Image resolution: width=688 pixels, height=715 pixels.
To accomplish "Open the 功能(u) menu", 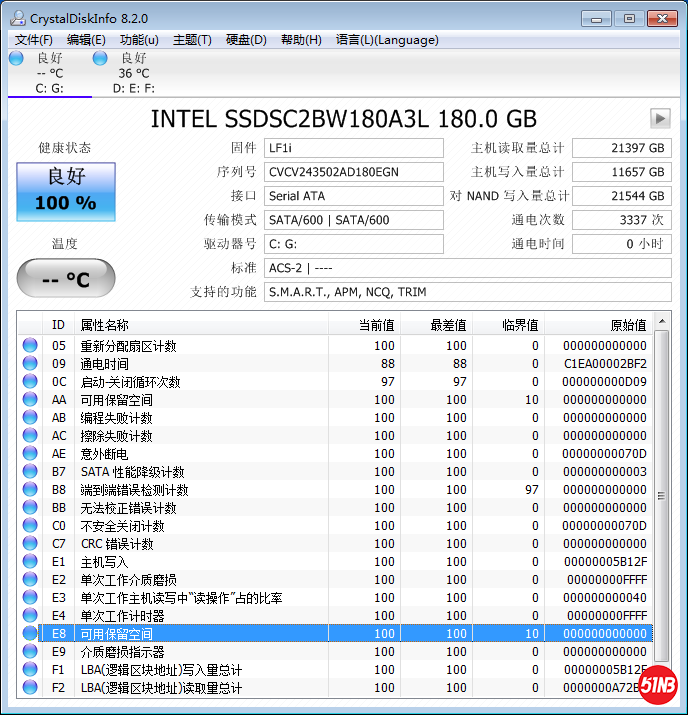I will pos(139,40).
